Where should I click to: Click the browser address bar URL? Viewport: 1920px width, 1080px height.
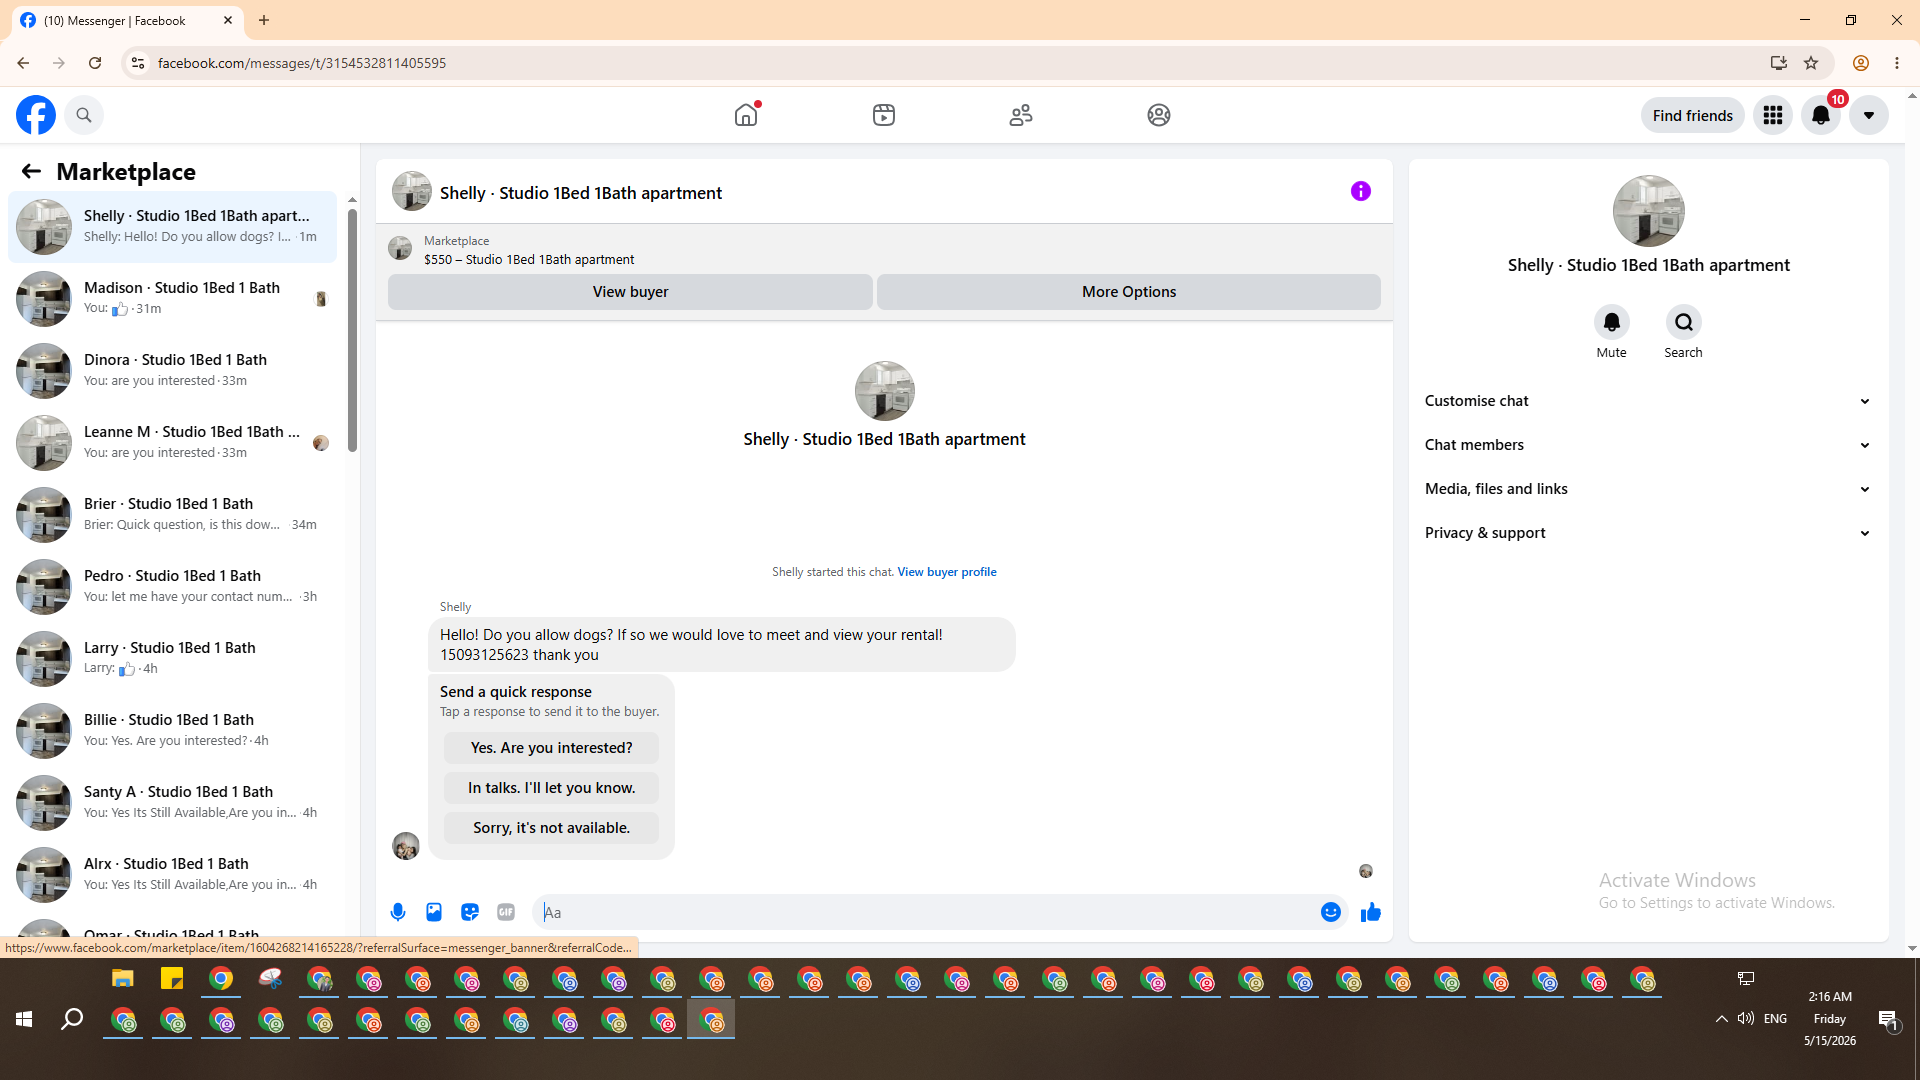(302, 63)
